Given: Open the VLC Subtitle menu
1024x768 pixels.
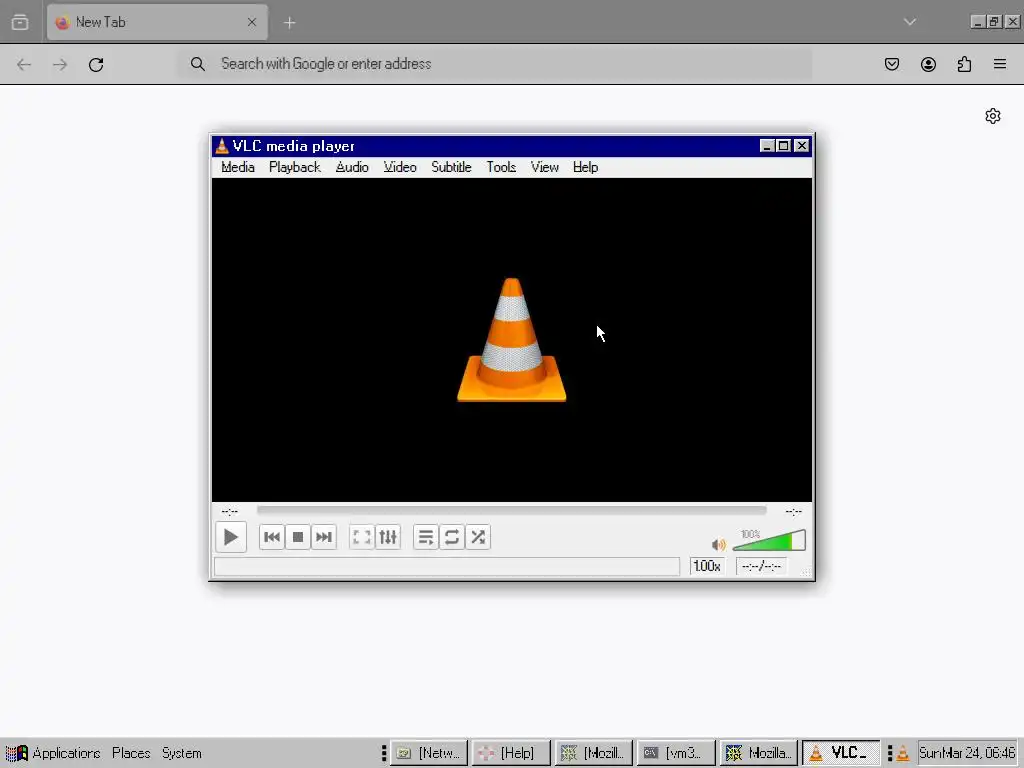Looking at the screenshot, I should pos(451,167).
